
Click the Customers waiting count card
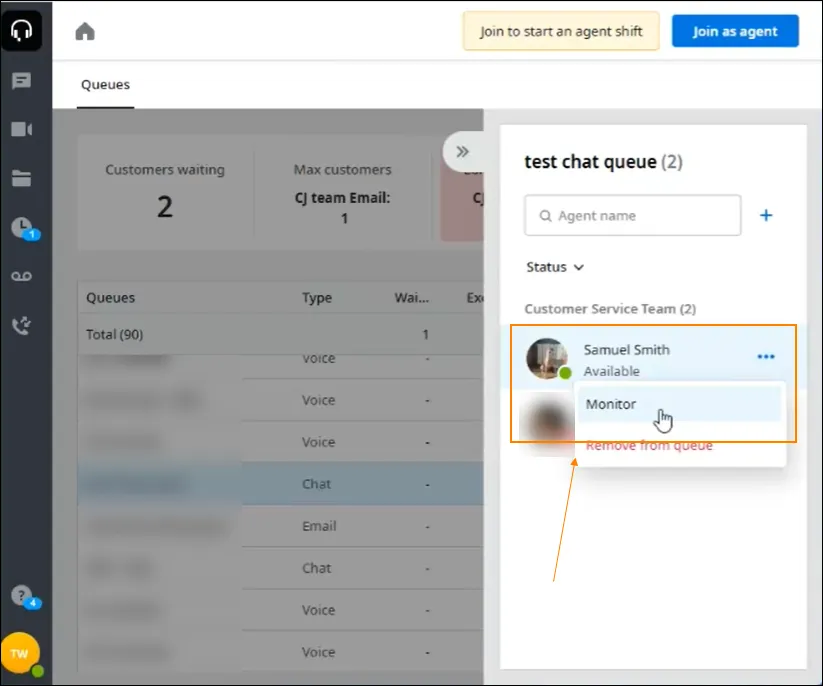pos(165,193)
